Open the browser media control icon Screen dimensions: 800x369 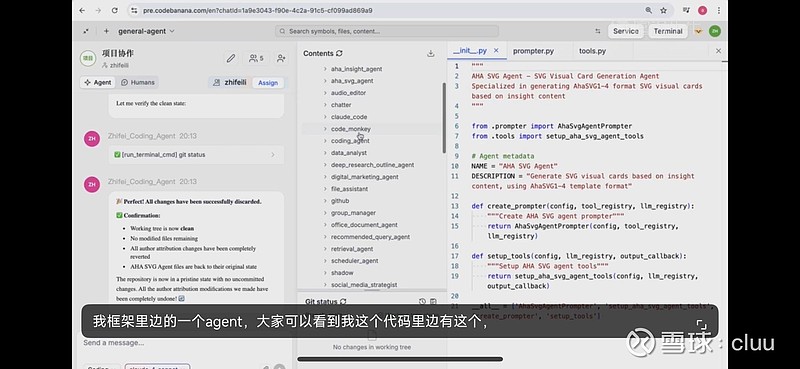[x=687, y=10]
